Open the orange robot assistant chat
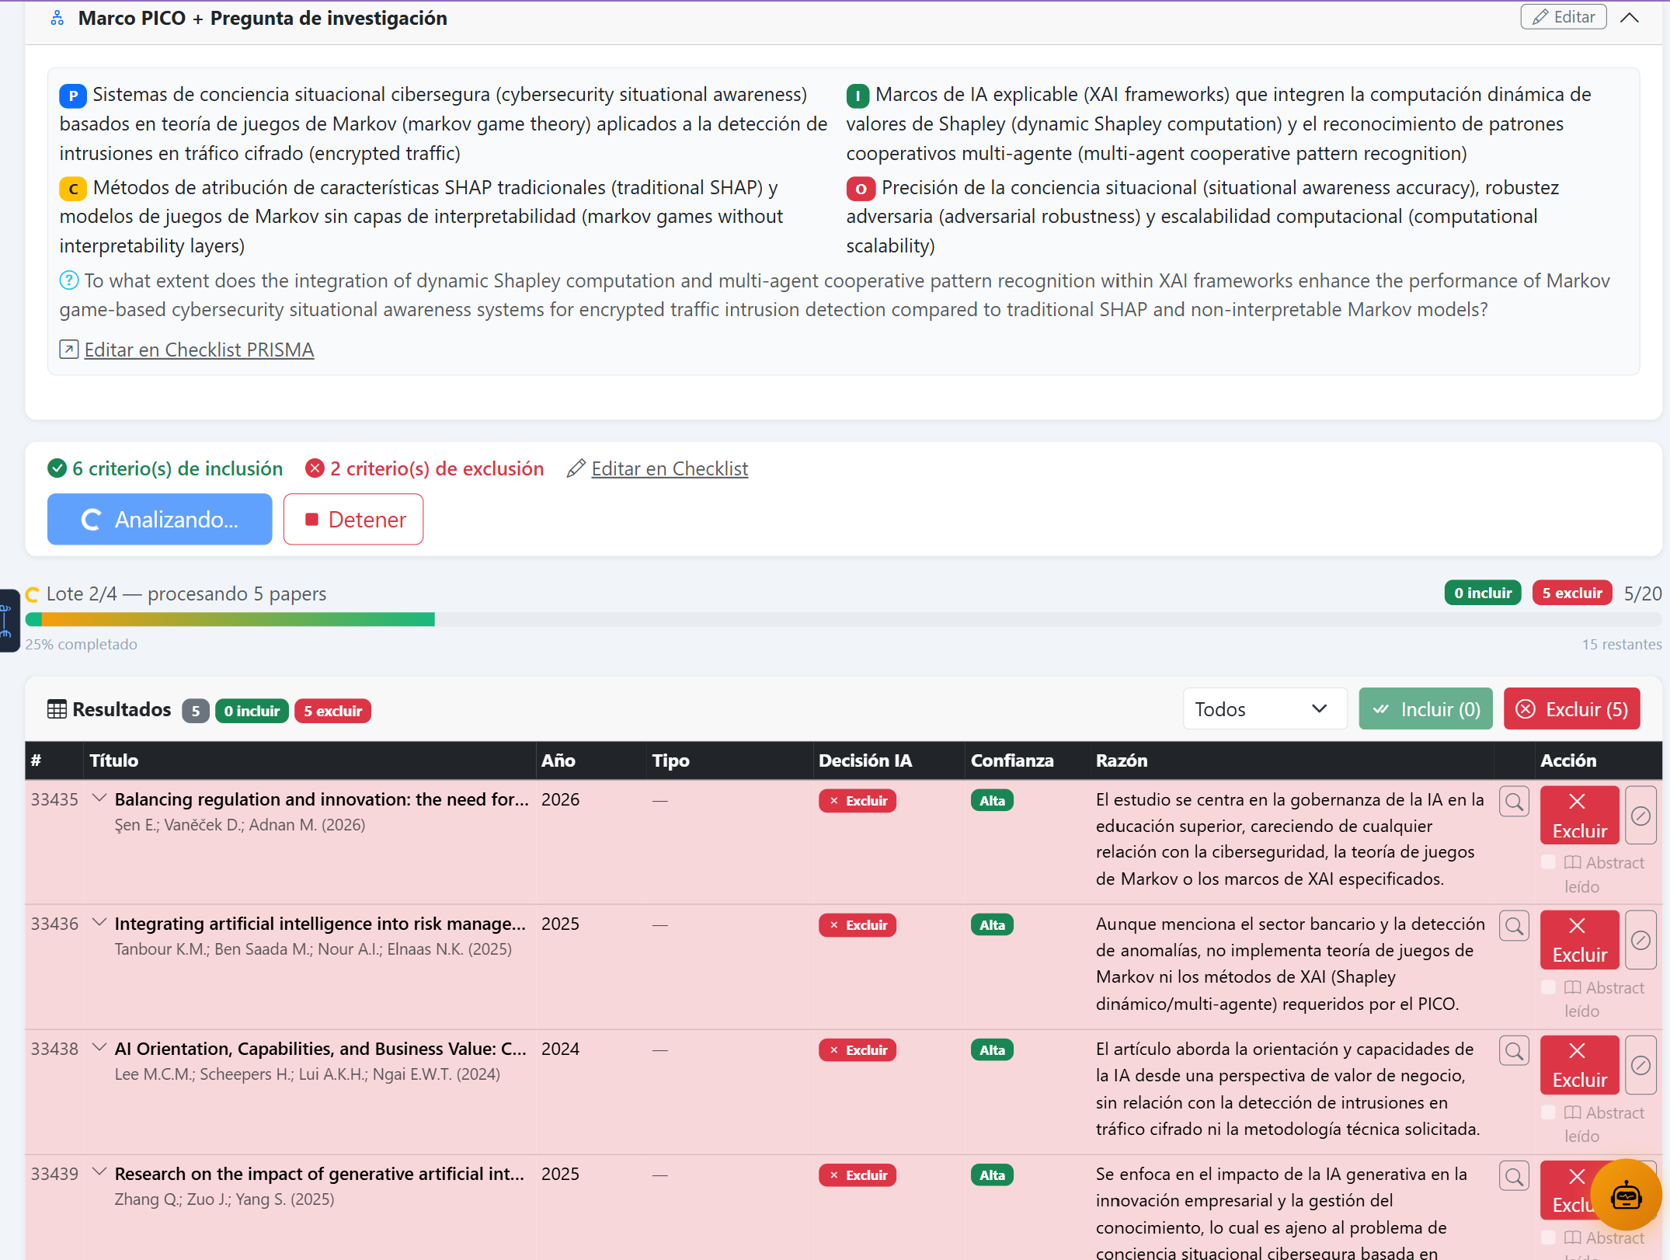 1625,1194
